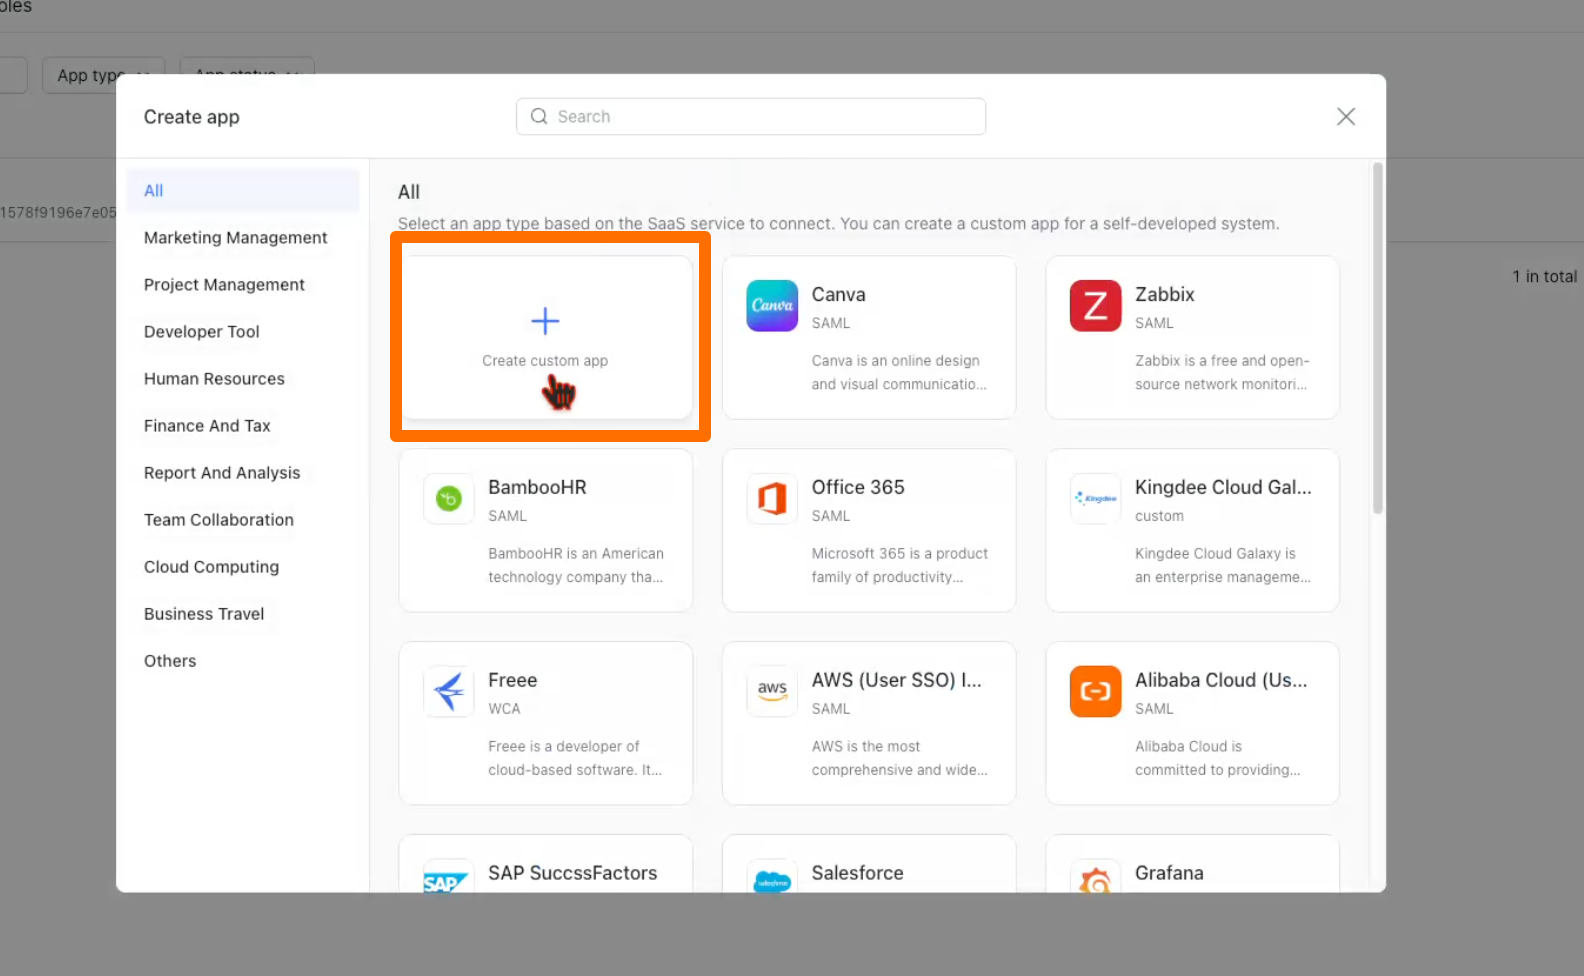The image size is (1584, 976).
Task: Select the All category
Action: [243, 190]
